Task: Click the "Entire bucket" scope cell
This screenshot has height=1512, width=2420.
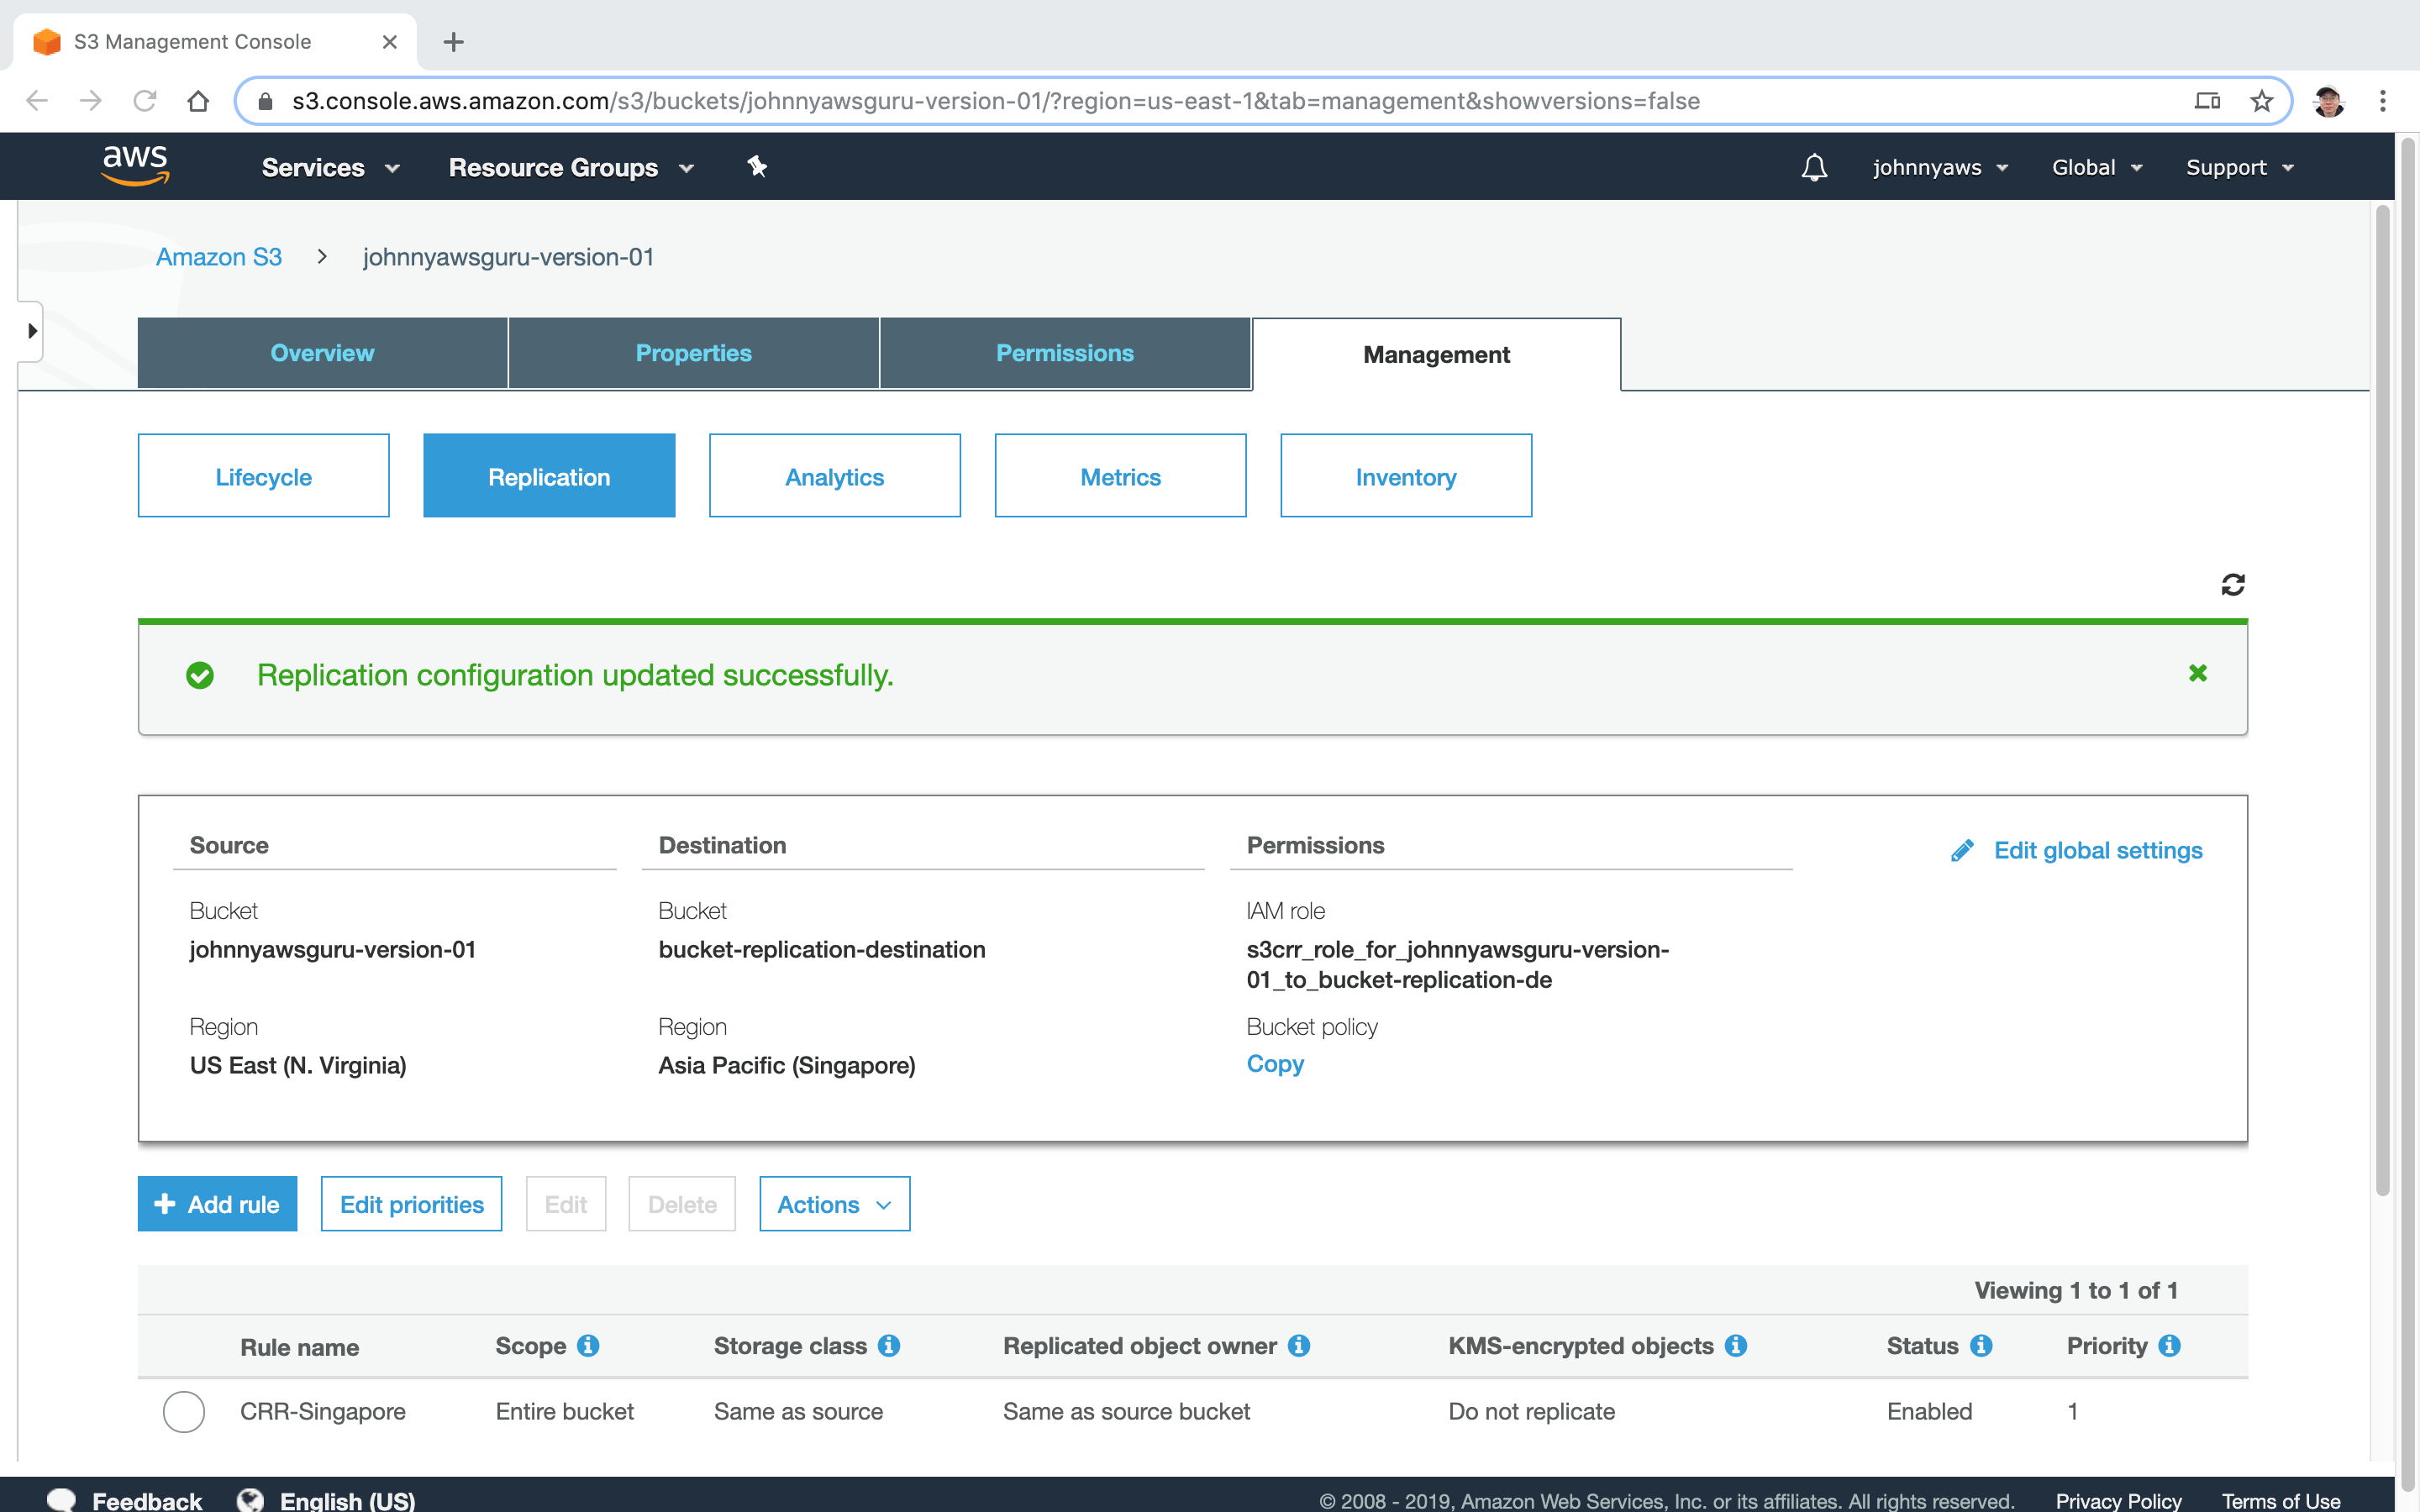Action: tap(565, 1411)
